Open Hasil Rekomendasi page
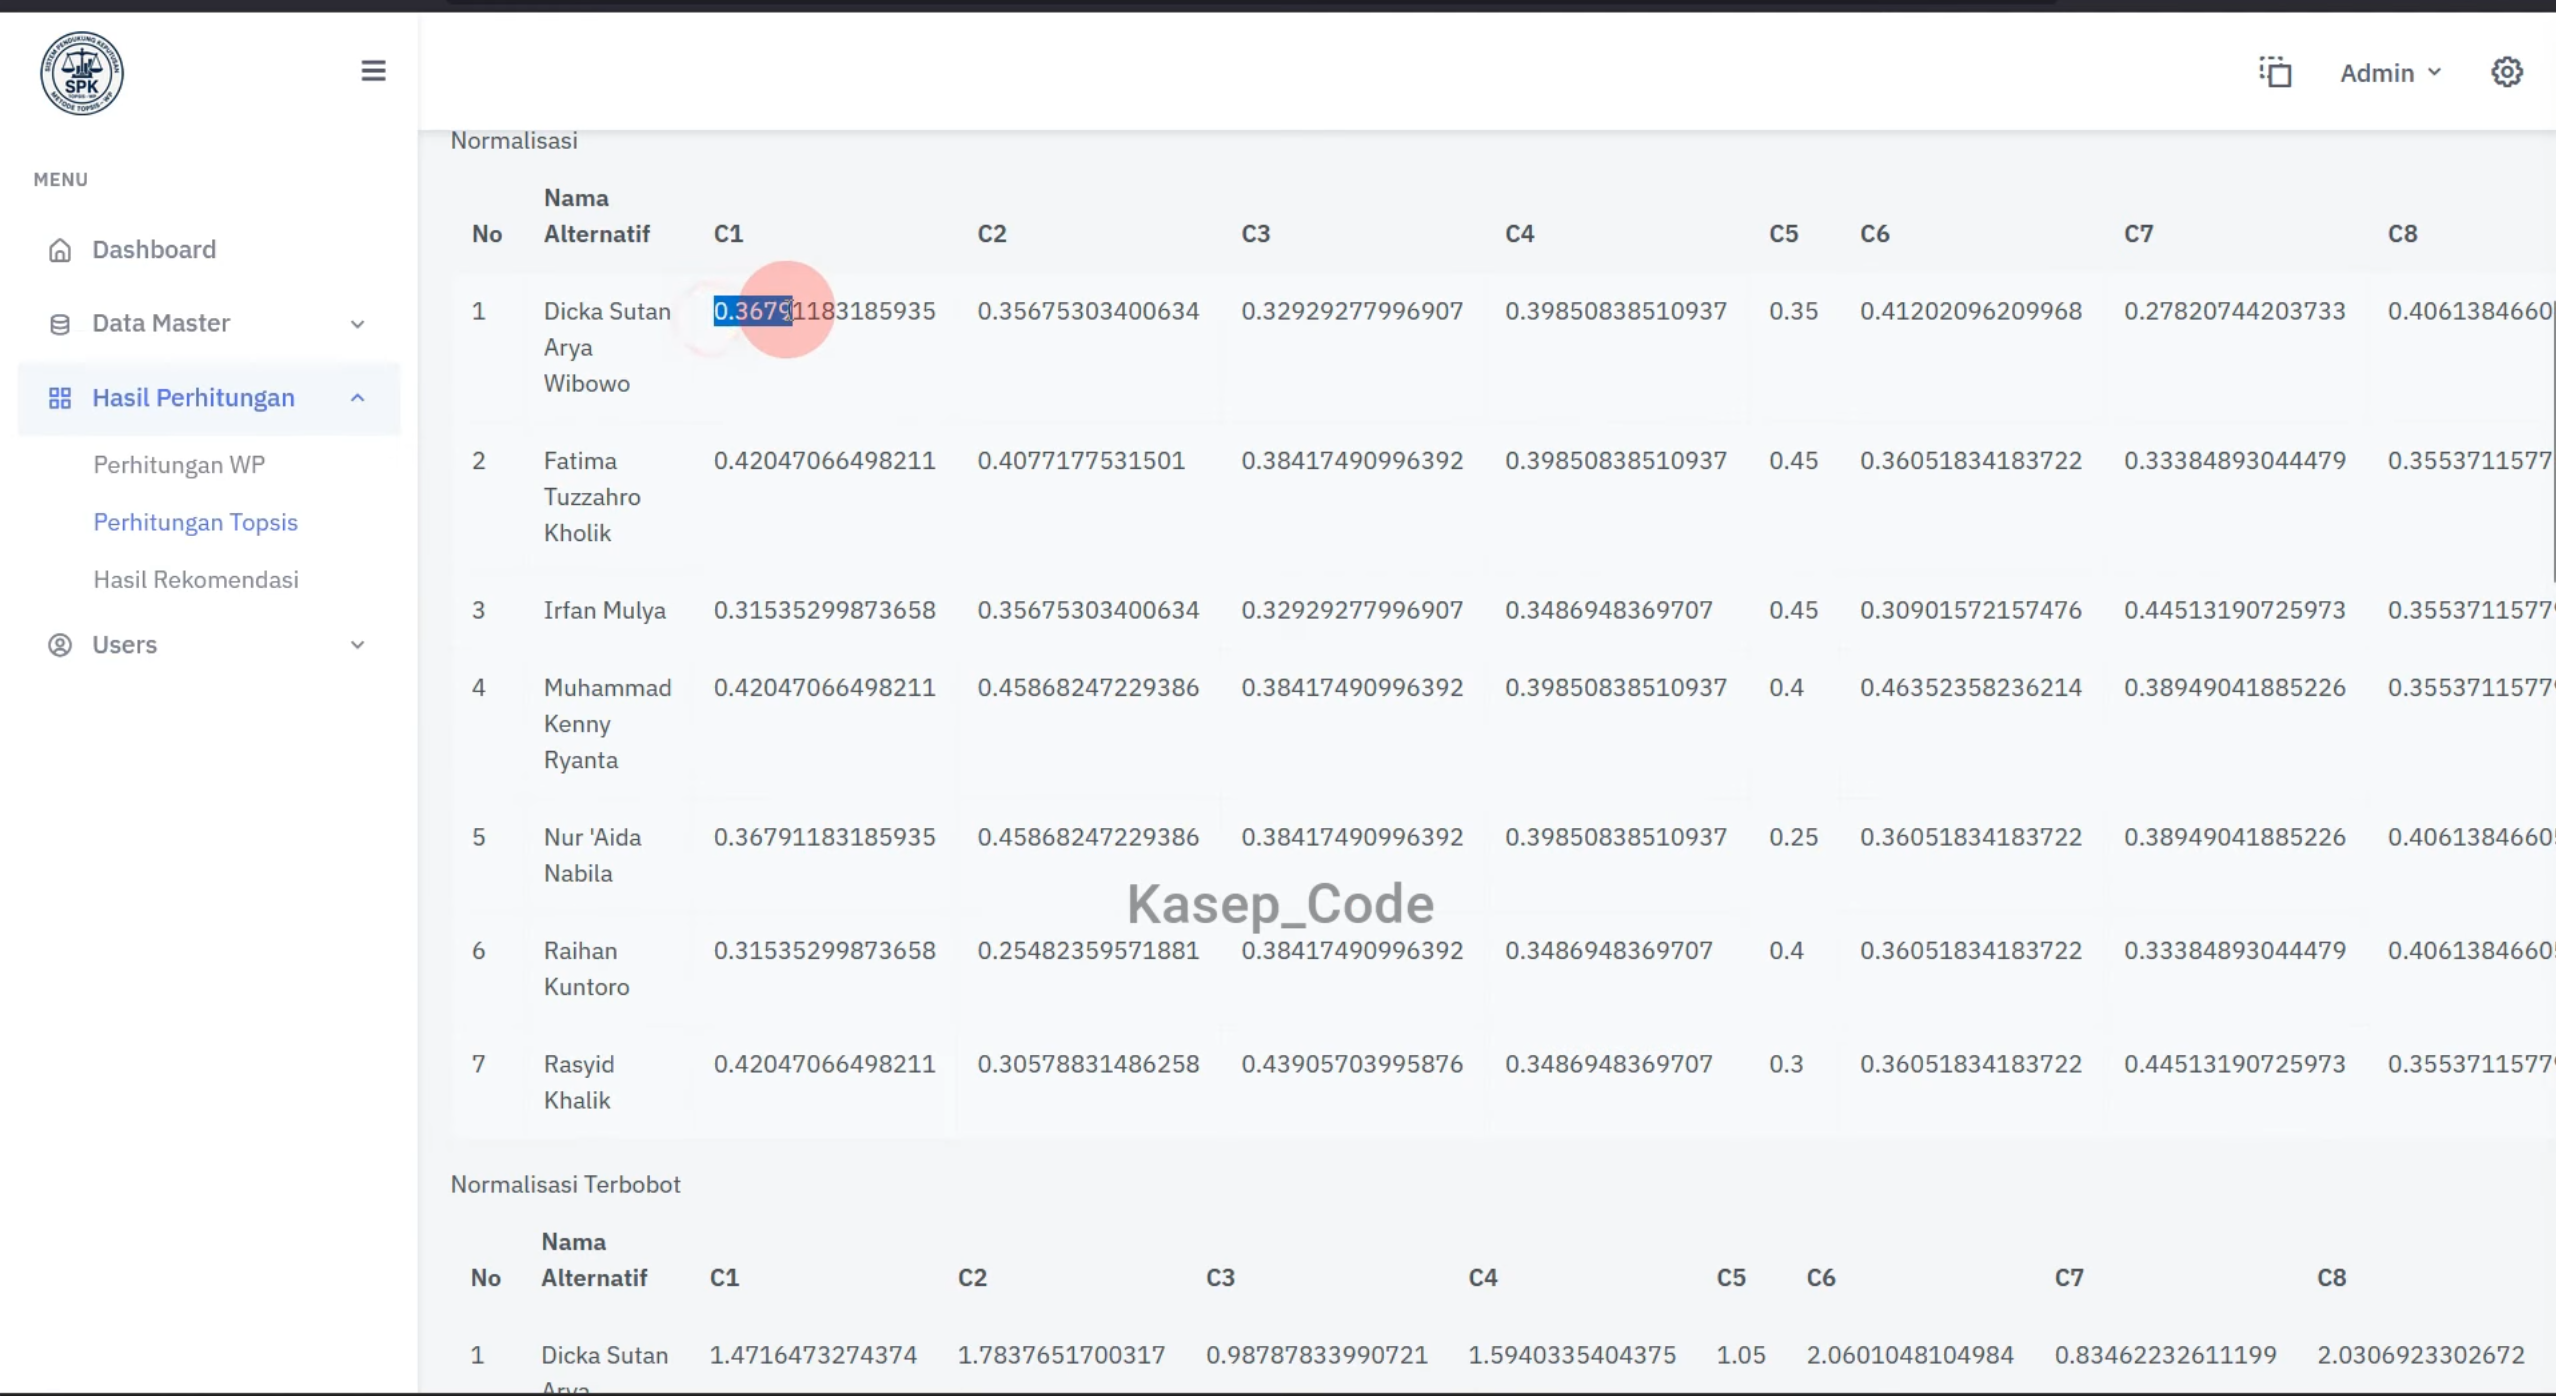 click(196, 580)
